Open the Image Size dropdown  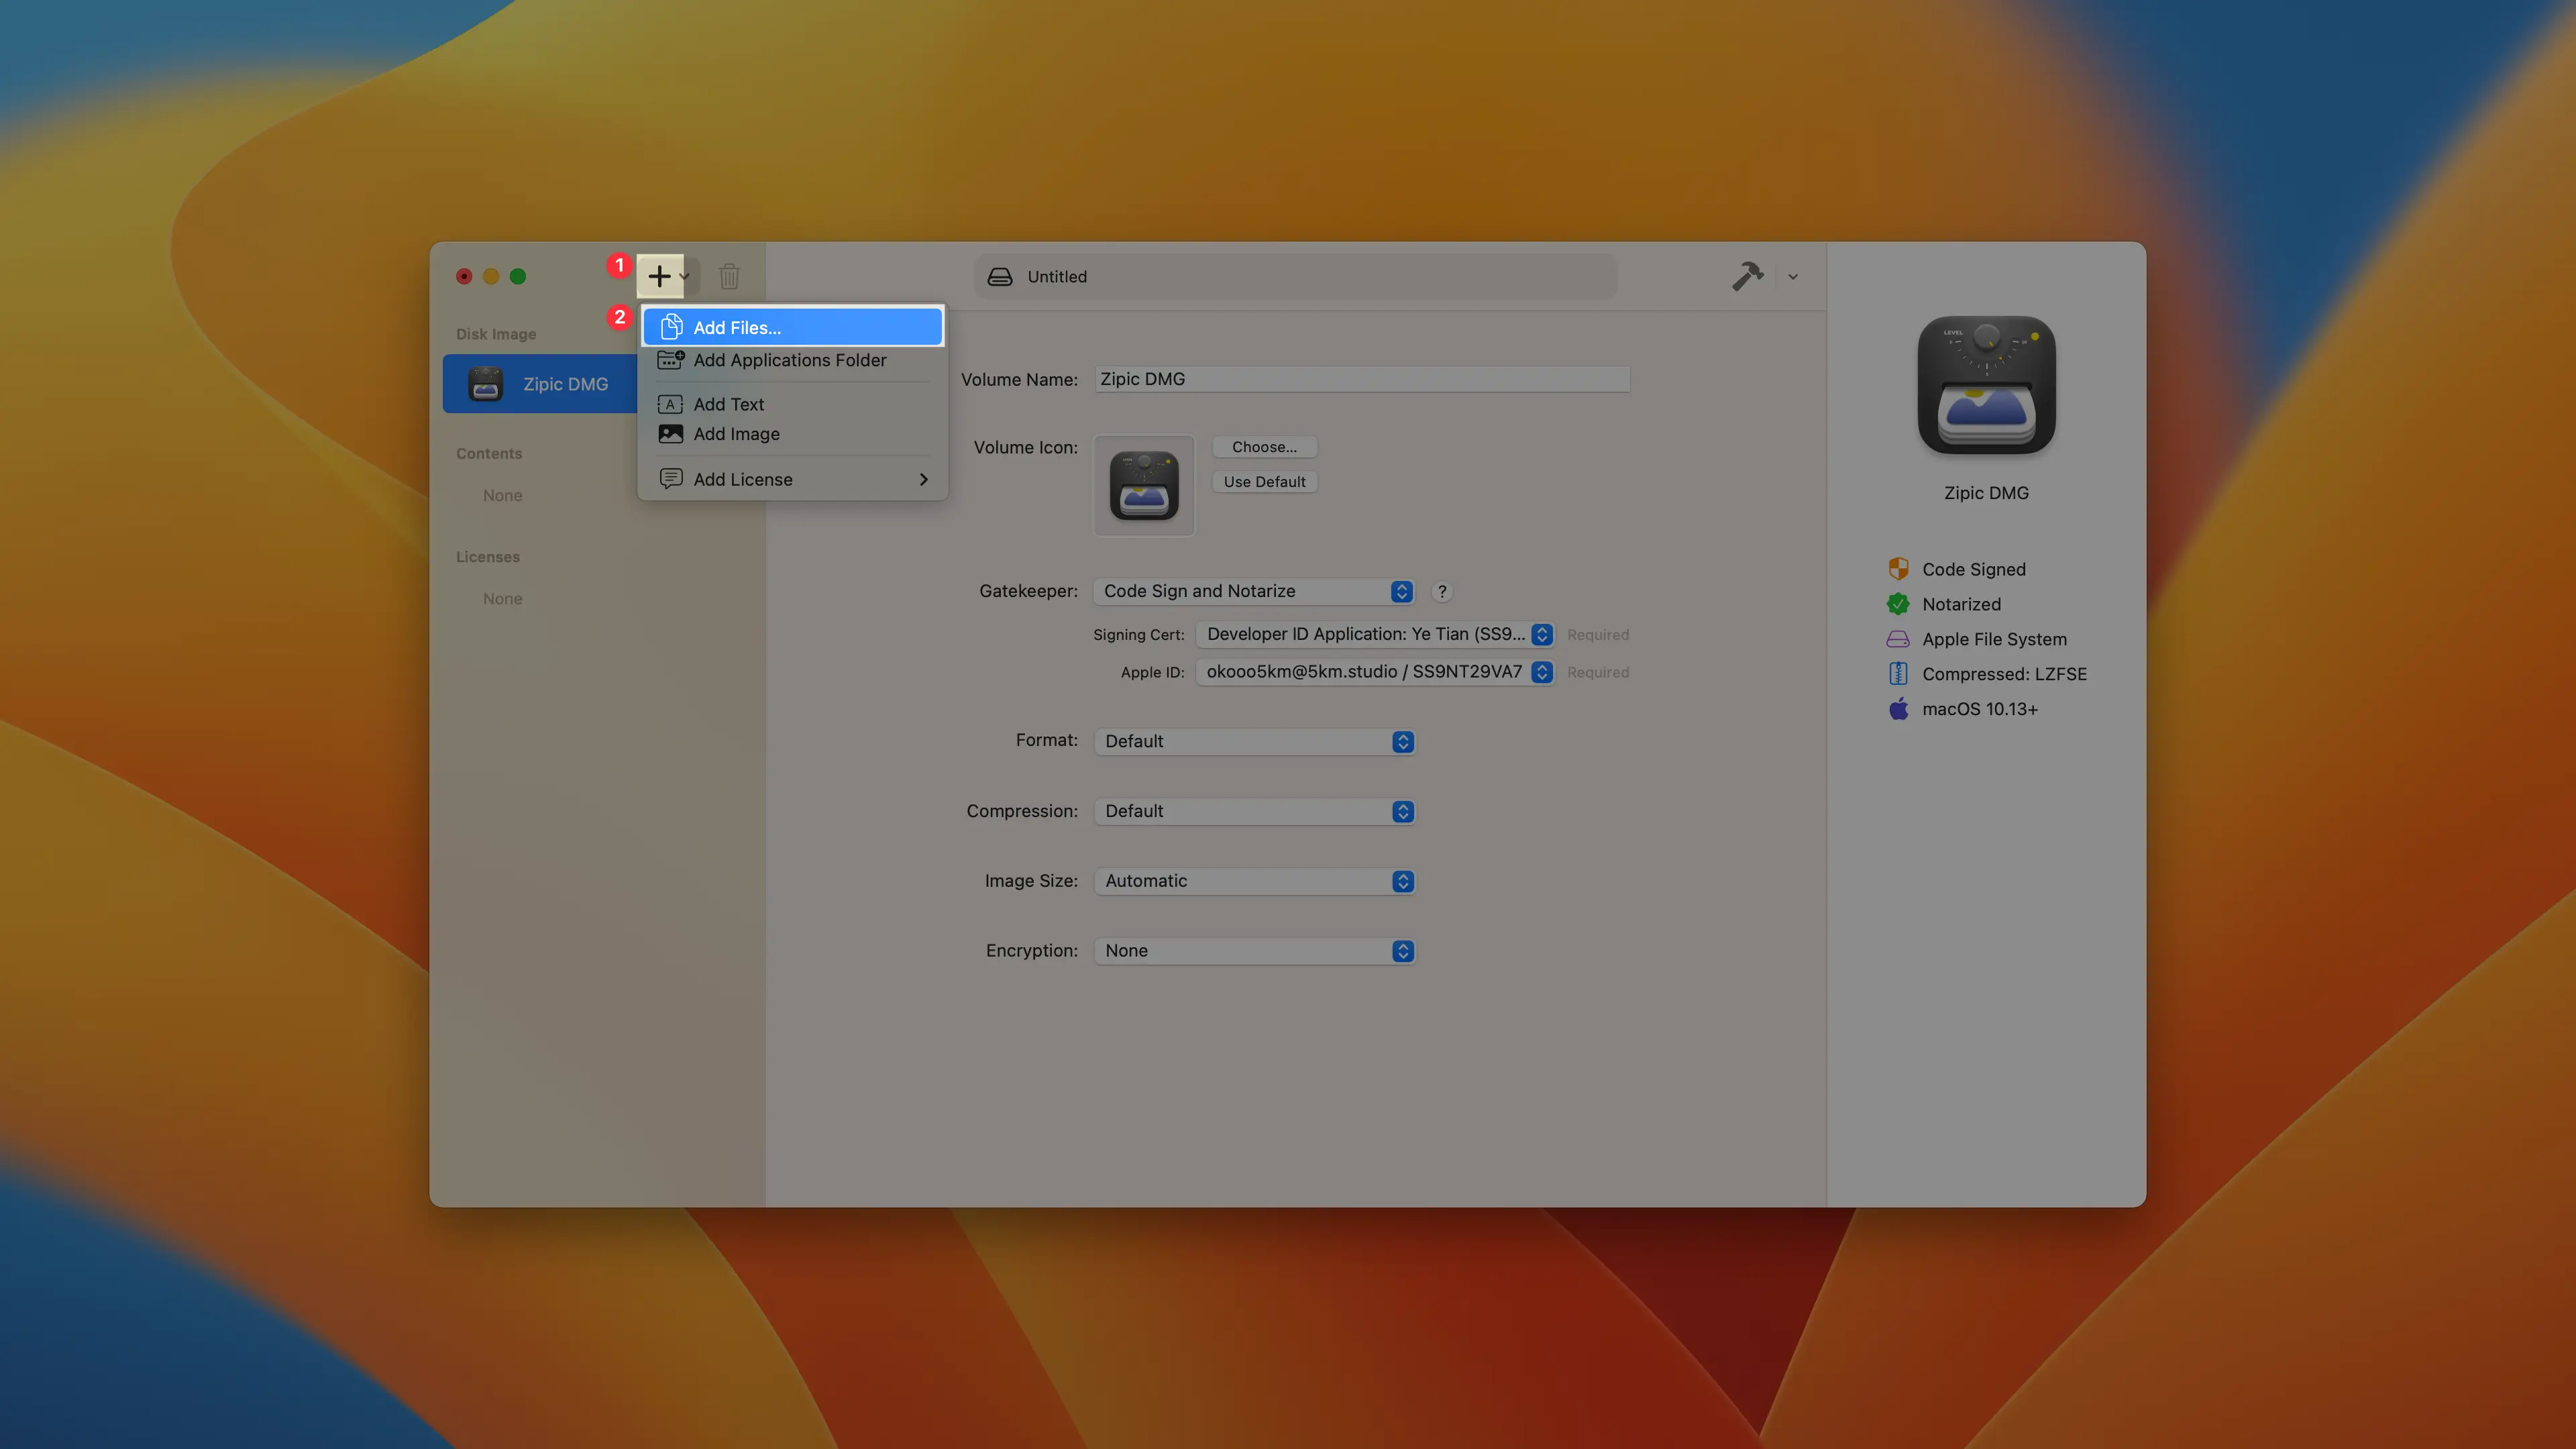pos(1254,881)
